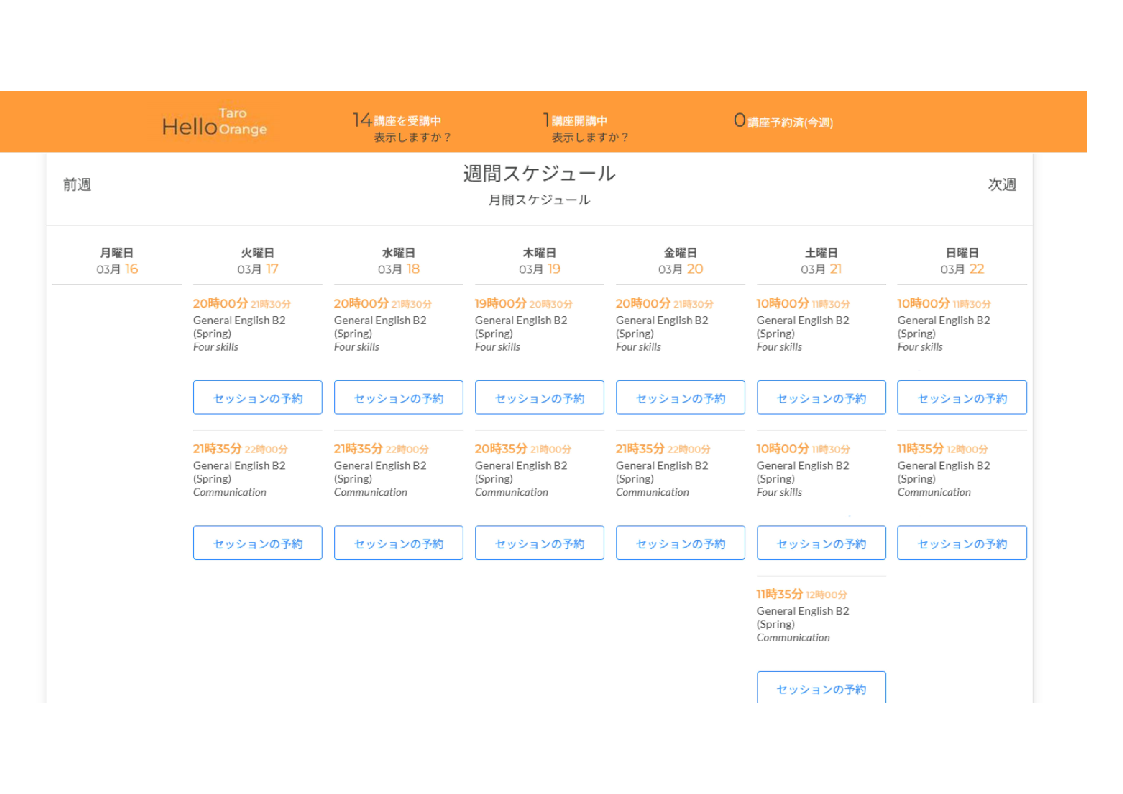Show the 1 course being taught

590,137
